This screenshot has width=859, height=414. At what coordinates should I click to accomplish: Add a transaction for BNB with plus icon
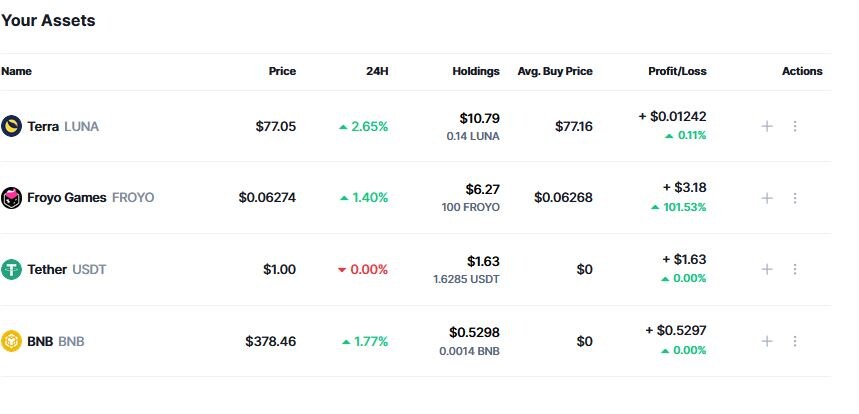point(767,341)
